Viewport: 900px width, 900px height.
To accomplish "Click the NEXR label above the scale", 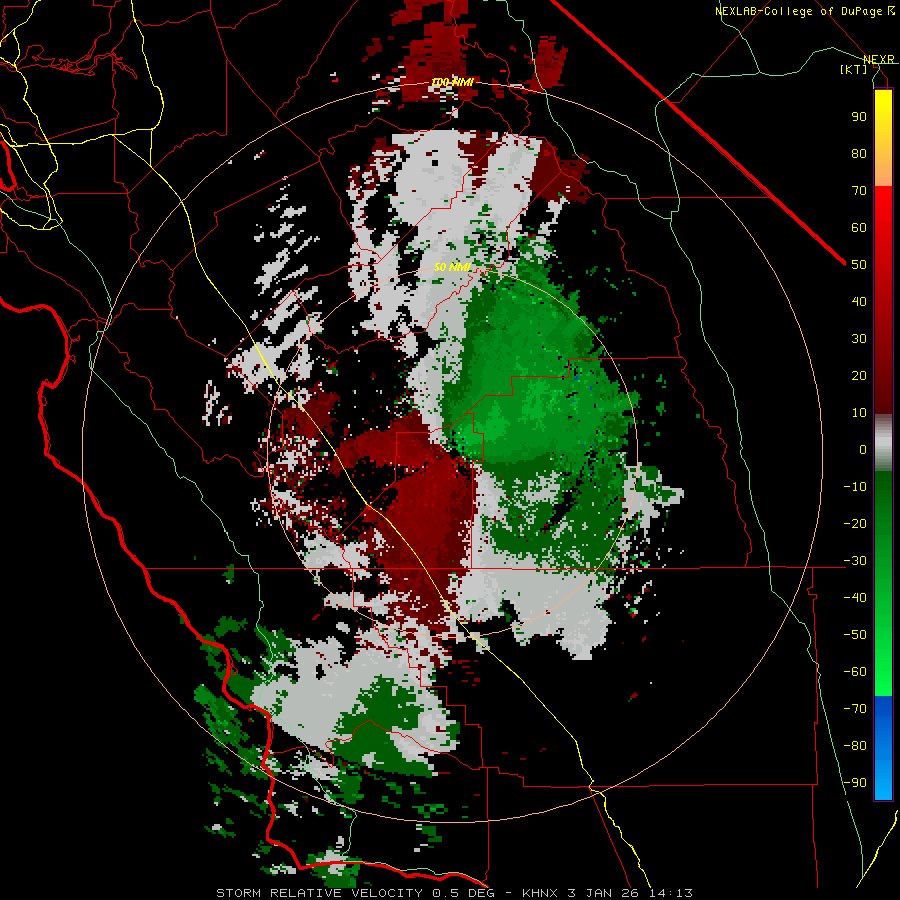I will click(878, 59).
